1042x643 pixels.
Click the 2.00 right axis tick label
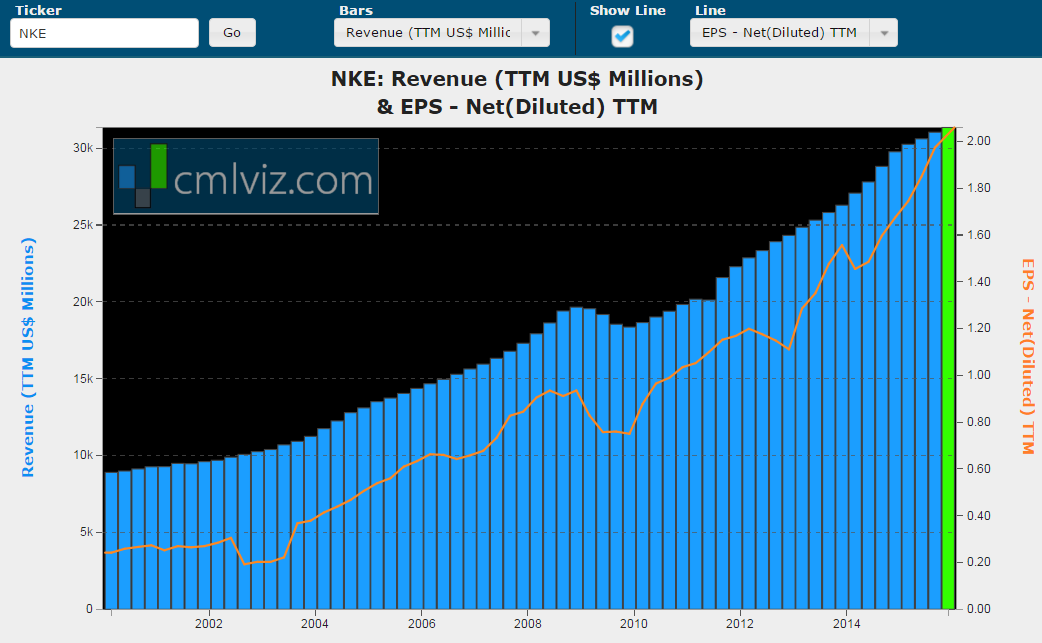coord(978,141)
